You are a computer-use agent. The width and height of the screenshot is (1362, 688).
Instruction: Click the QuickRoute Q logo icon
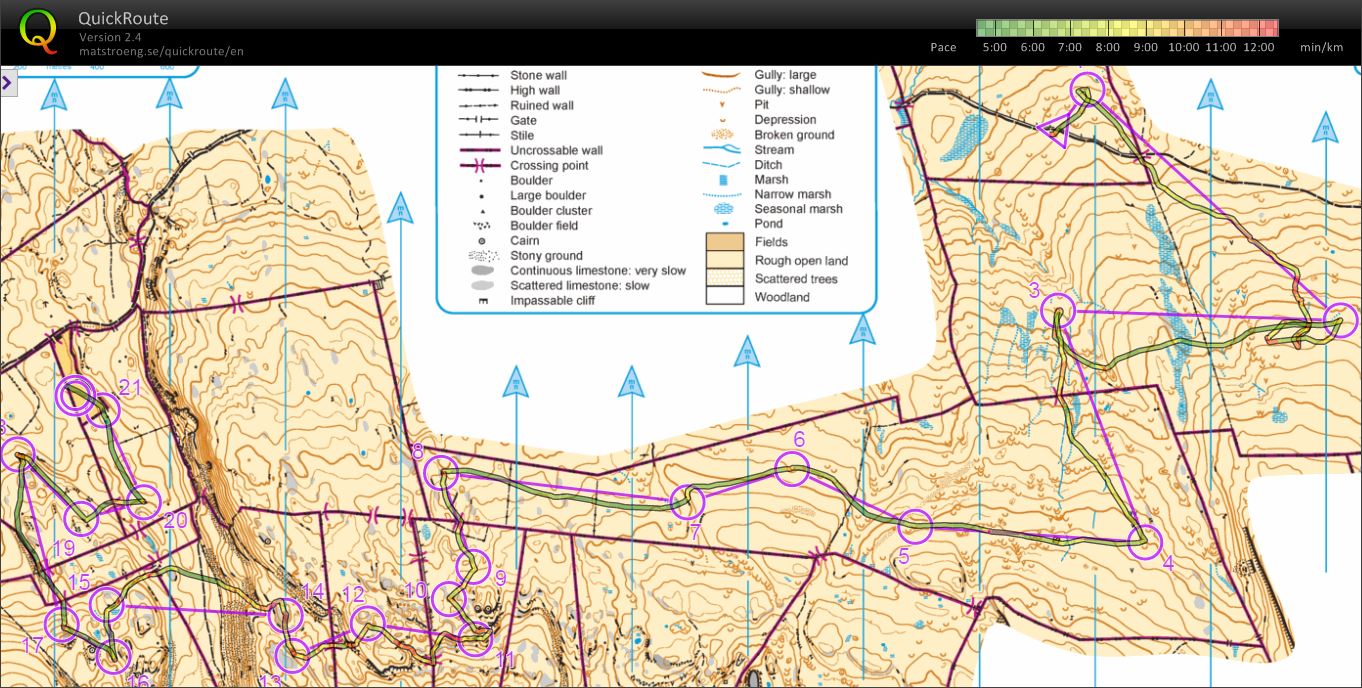click(x=38, y=30)
